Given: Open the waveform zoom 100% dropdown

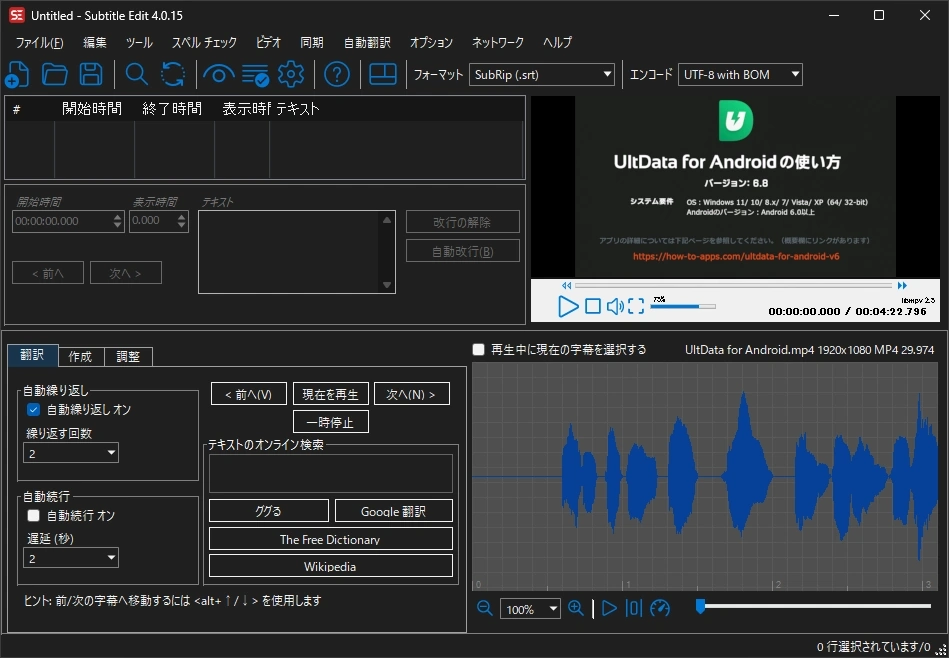Looking at the screenshot, I should click(x=530, y=609).
